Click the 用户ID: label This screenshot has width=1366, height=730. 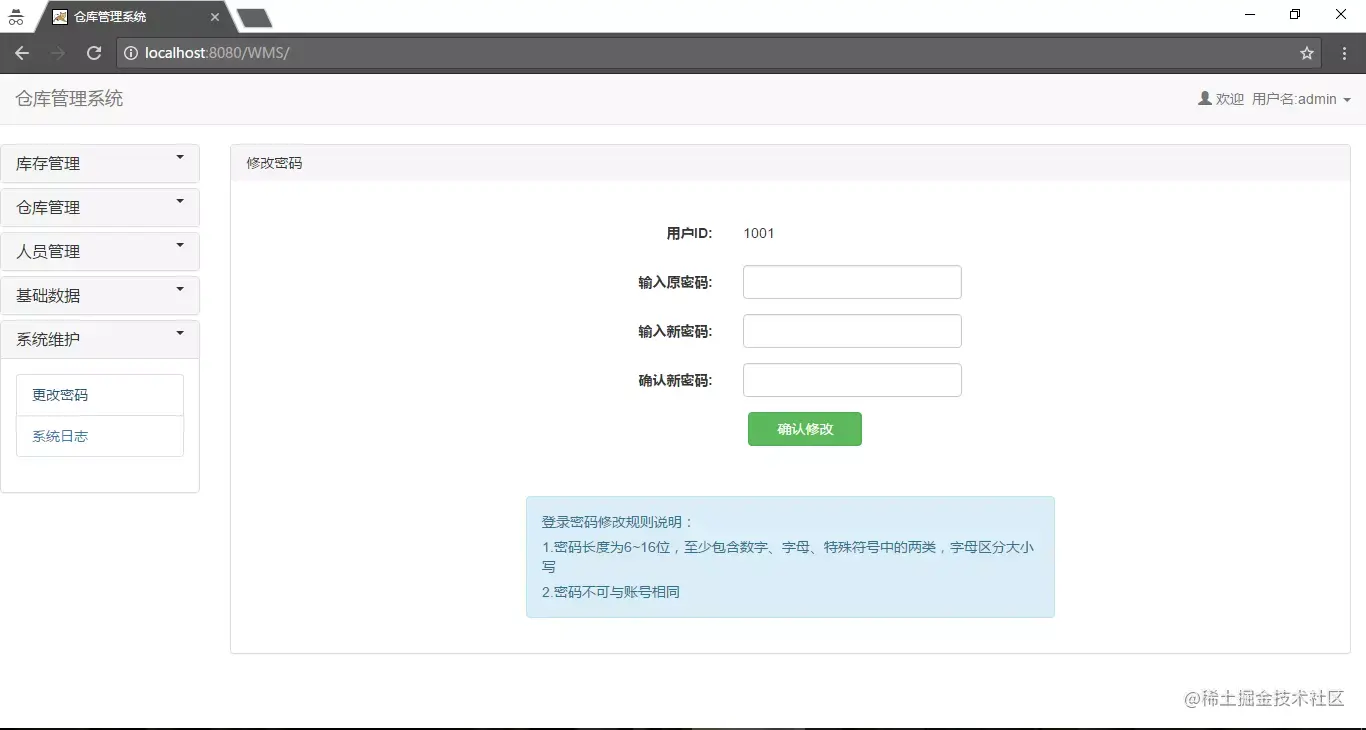point(689,233)
